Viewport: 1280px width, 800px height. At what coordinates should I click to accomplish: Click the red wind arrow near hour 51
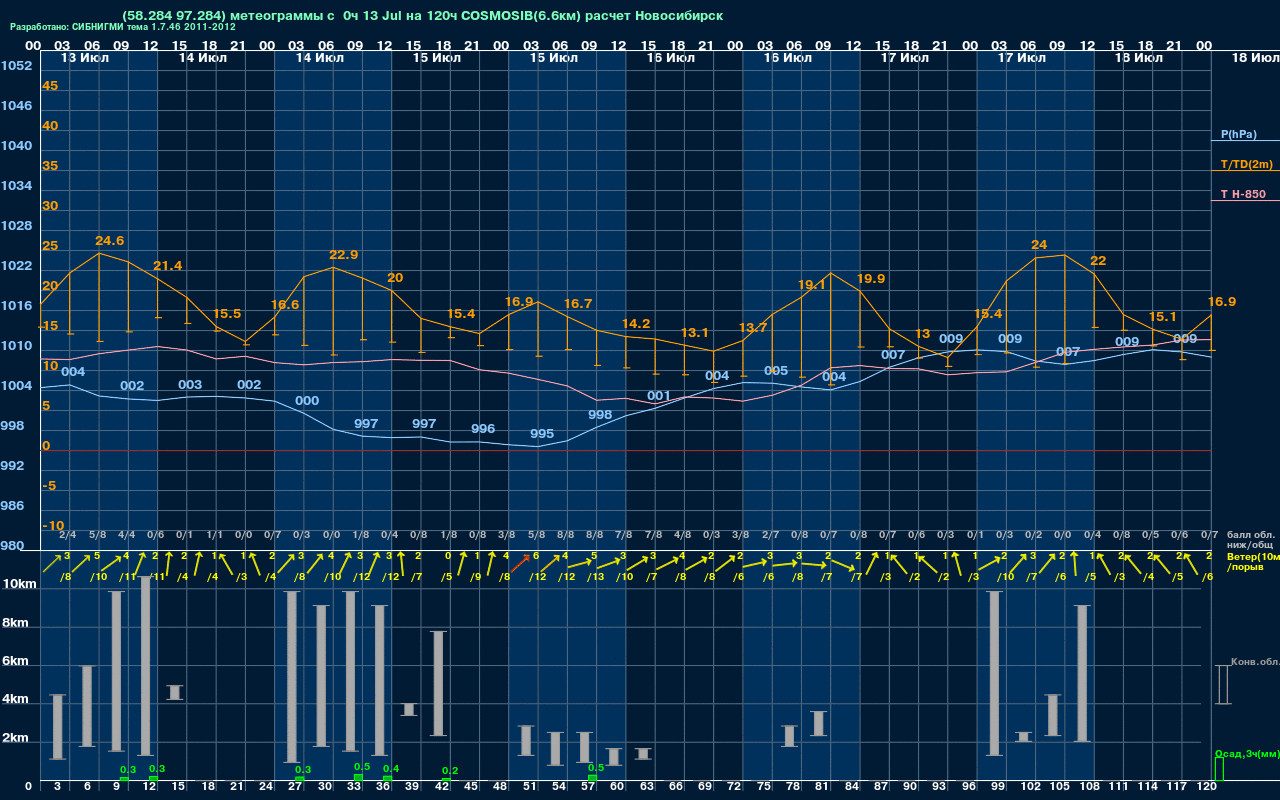point(520,566)
